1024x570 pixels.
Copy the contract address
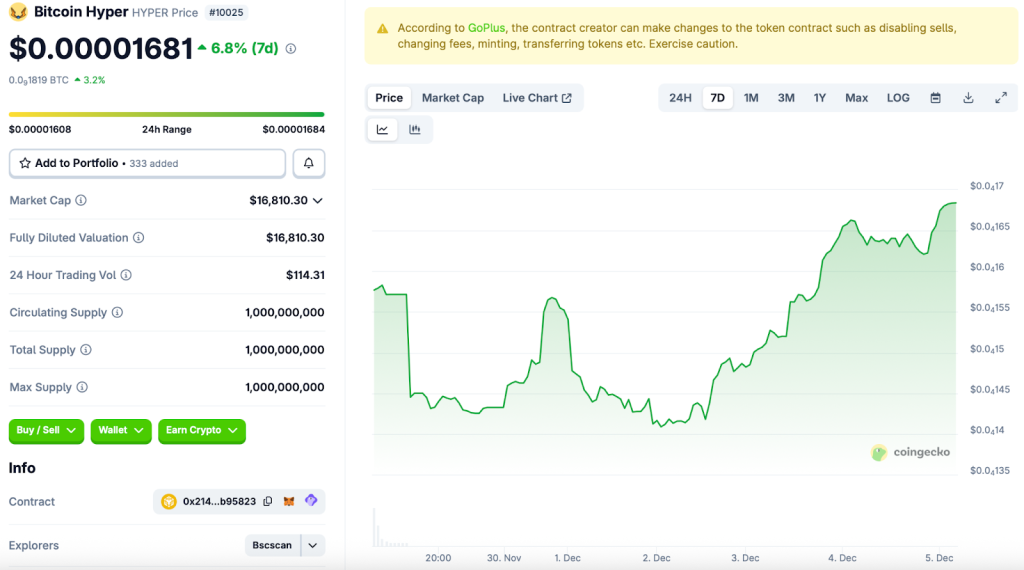tap(219, 501)
